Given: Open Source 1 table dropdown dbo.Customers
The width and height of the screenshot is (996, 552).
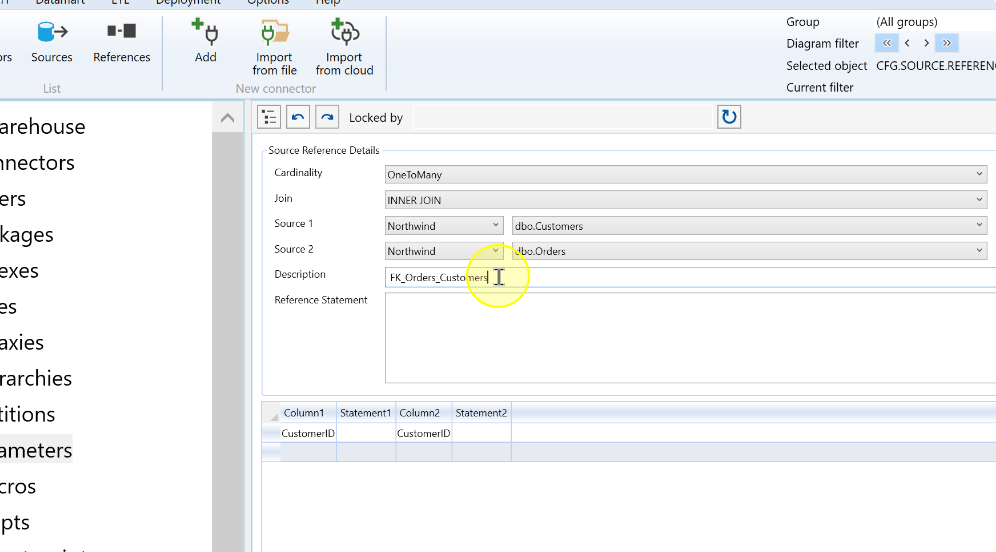Looking at the screenshot, I should click(750, 226).
